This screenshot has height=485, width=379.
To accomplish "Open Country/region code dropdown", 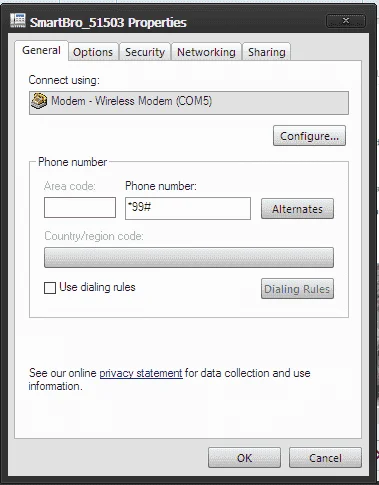I will 189,257.
